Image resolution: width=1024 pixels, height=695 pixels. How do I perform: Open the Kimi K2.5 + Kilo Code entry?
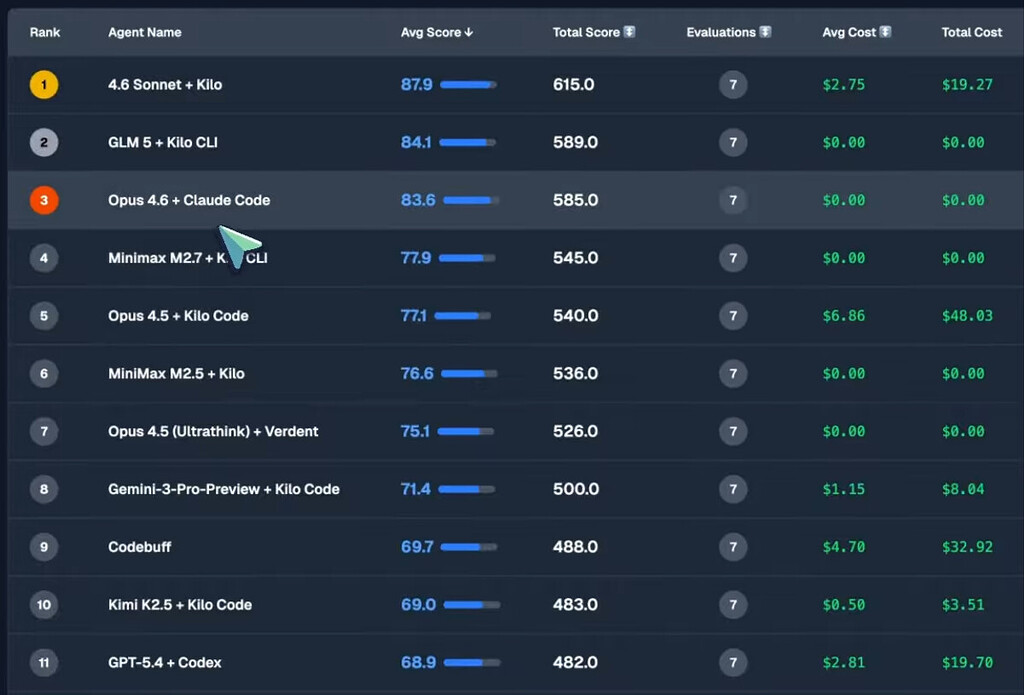coord(180,605)
